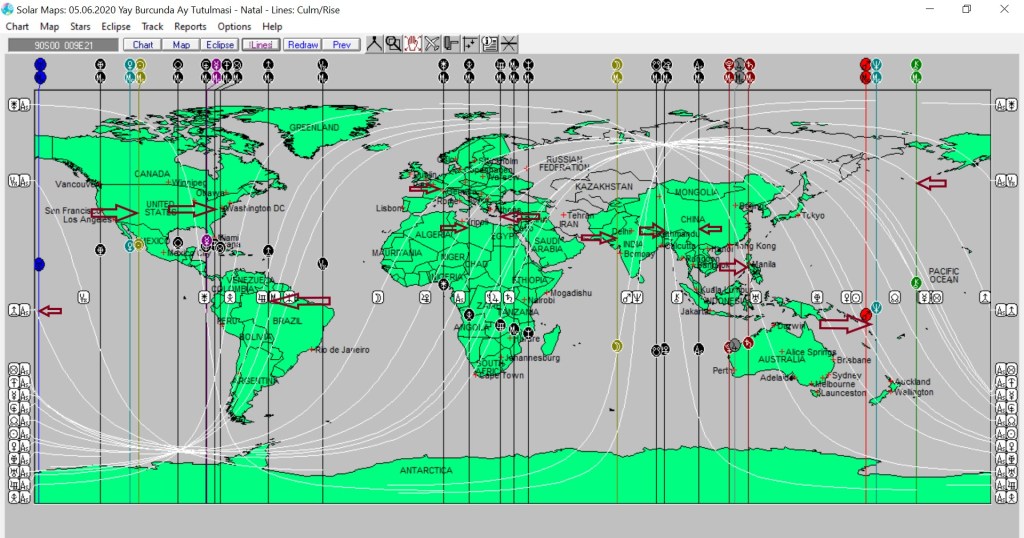Image resolution: width=1024 pixels, height=538 pixels.
Task: Click the Chart button in the toolbar
Action: click(142, 45)
